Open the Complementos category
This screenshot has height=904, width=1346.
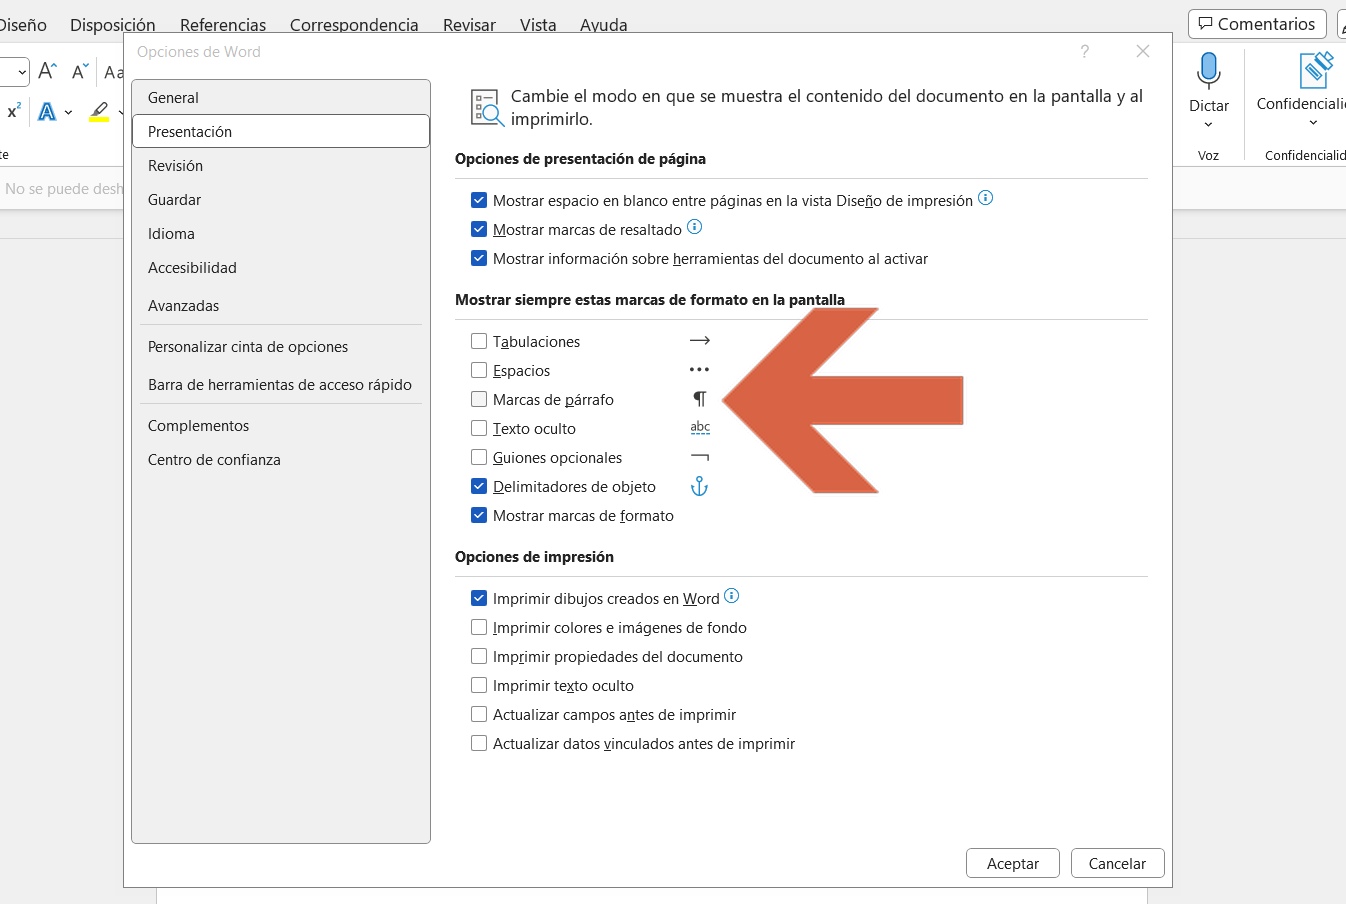point(281,425)
